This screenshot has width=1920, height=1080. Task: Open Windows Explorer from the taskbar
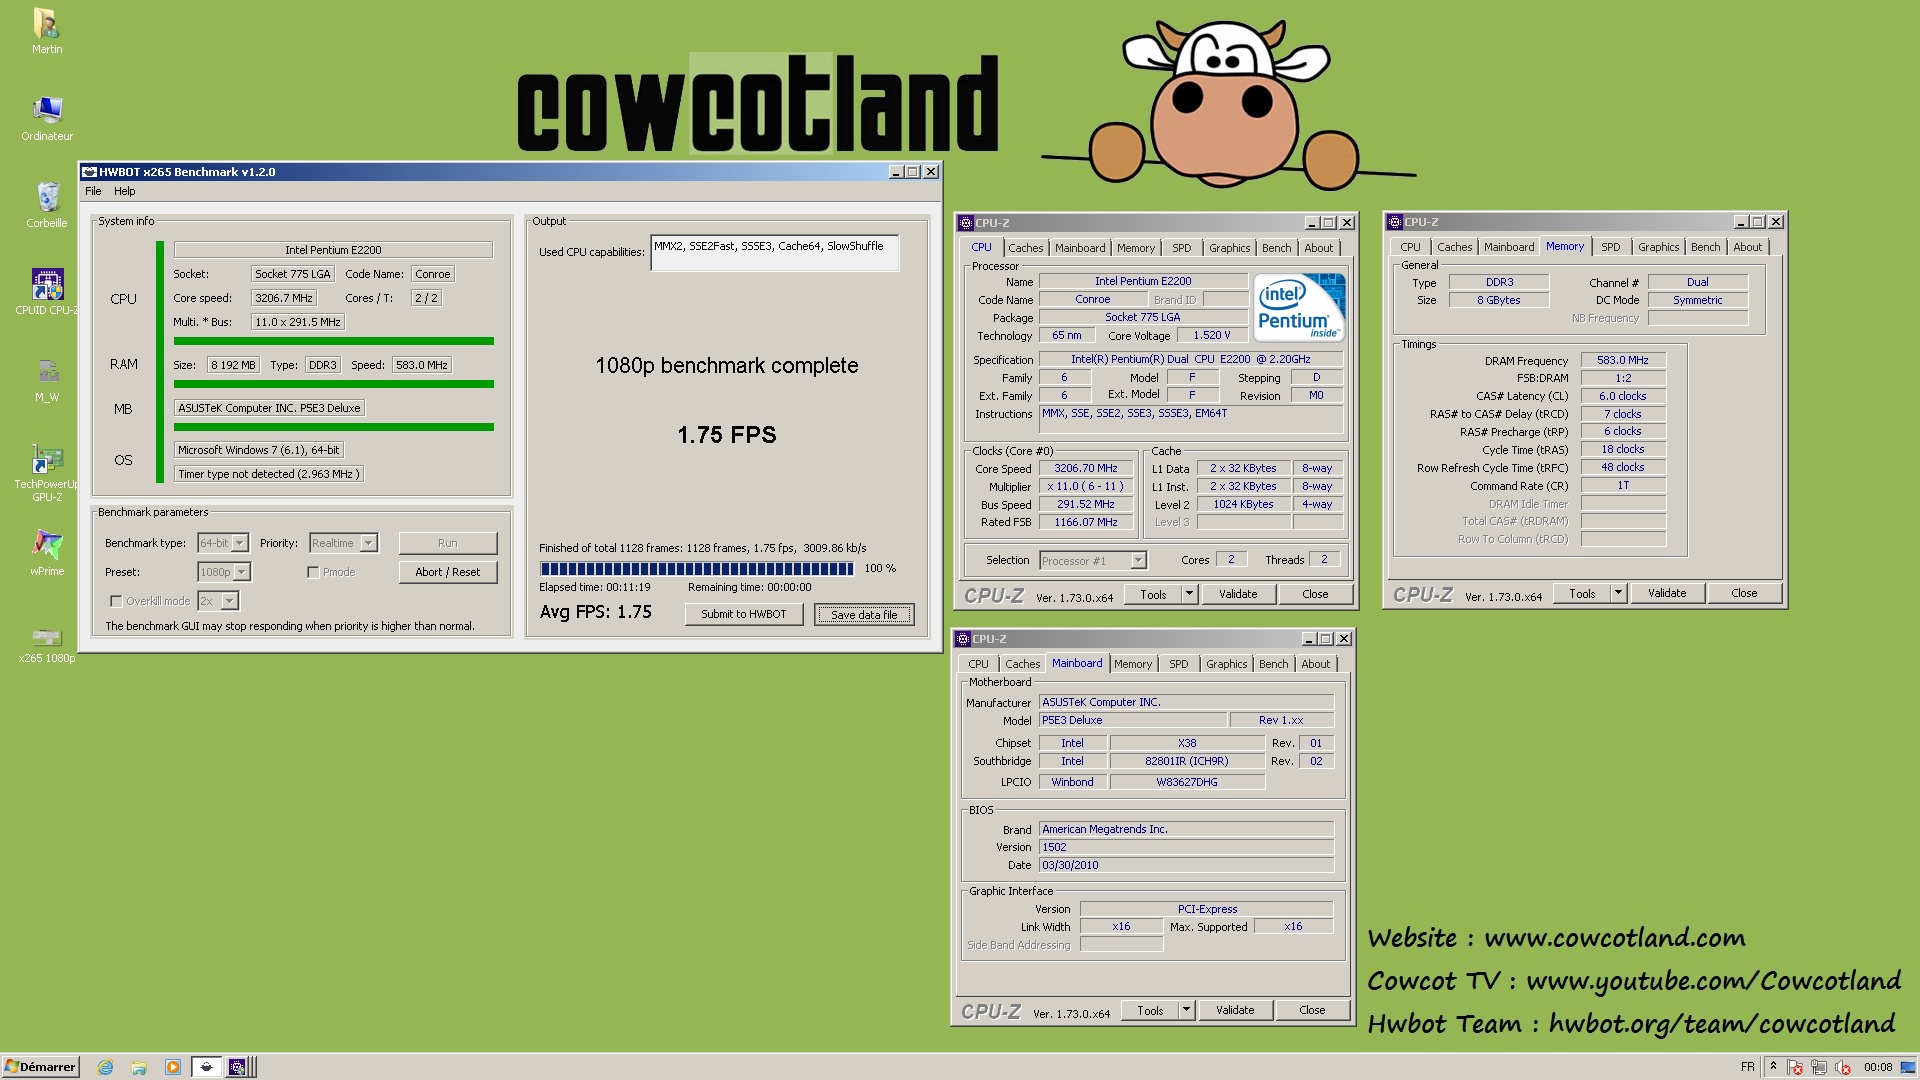139,1067
